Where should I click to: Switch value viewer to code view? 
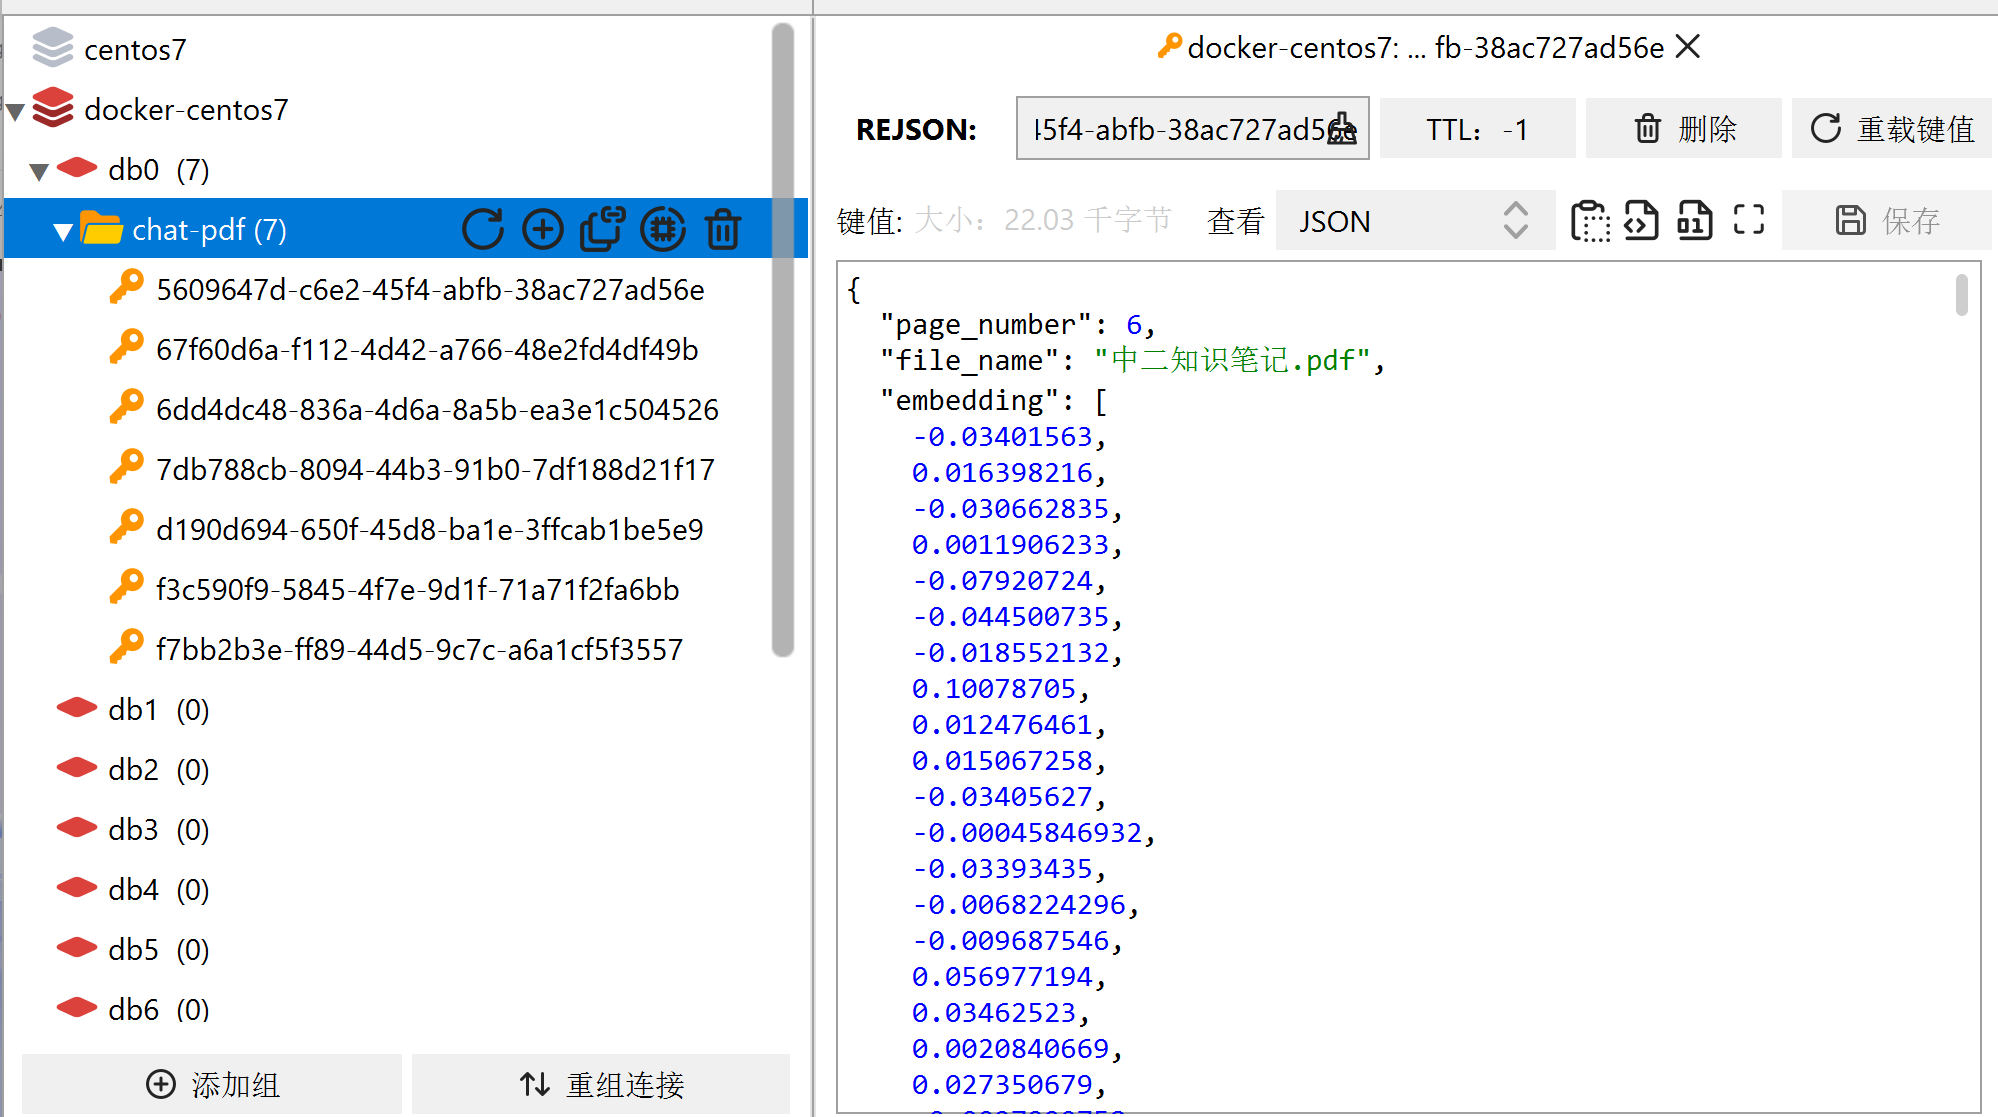pos(1641,220)
